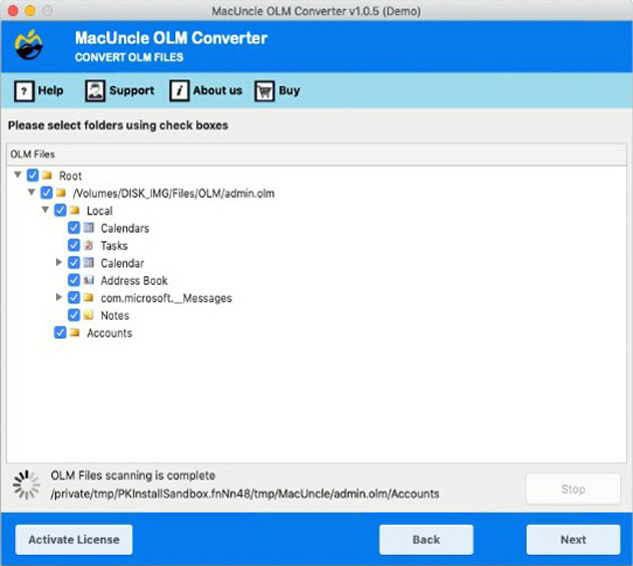Image resolution: width=633 pixels, height=566 pixels.
Task: Click the Calendar row grid icon
Action: click(89, 262)
